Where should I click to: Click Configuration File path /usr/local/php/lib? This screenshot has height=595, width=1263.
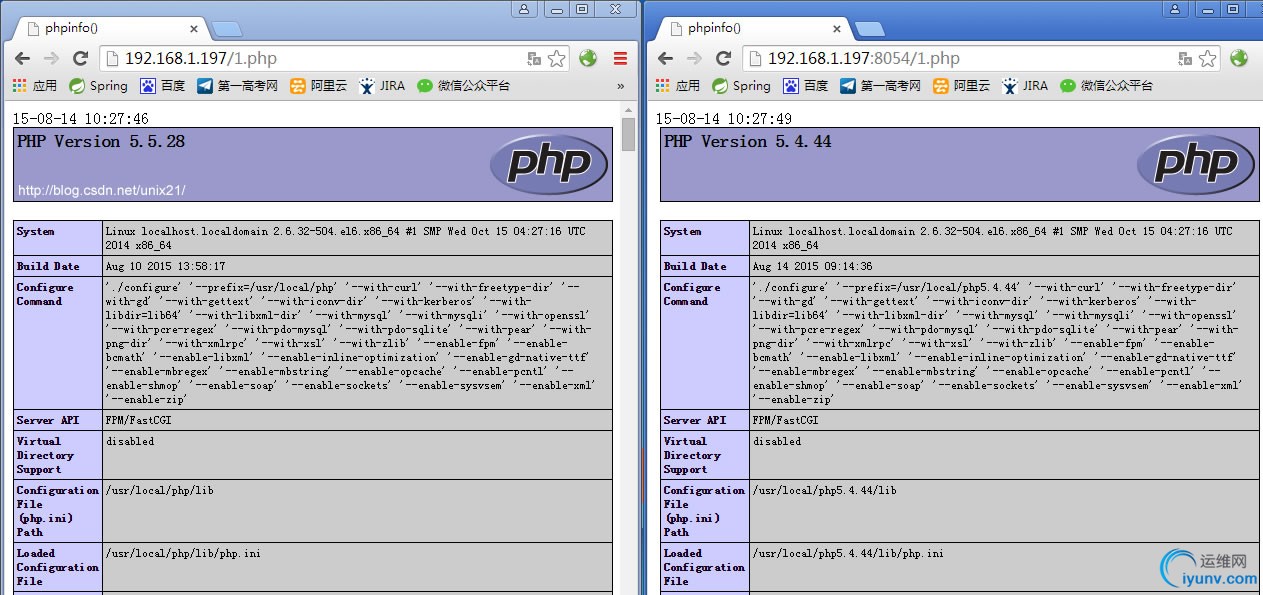click(x=160, y=490)
